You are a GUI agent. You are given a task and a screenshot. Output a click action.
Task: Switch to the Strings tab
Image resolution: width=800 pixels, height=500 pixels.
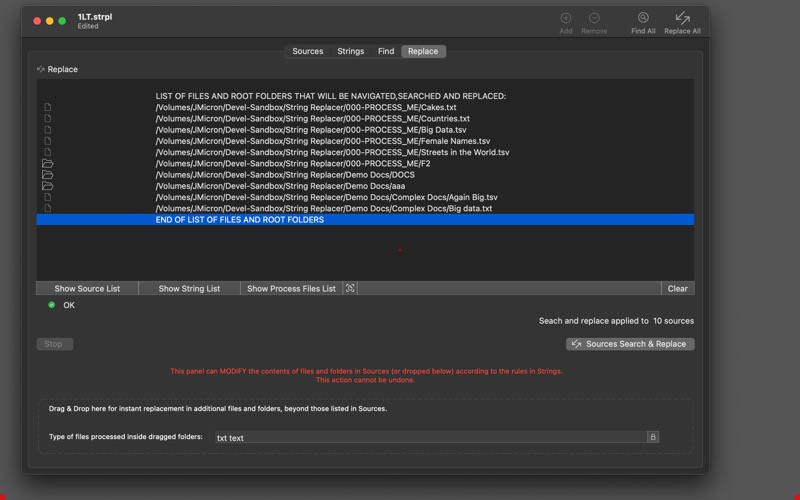click(351, 51)
